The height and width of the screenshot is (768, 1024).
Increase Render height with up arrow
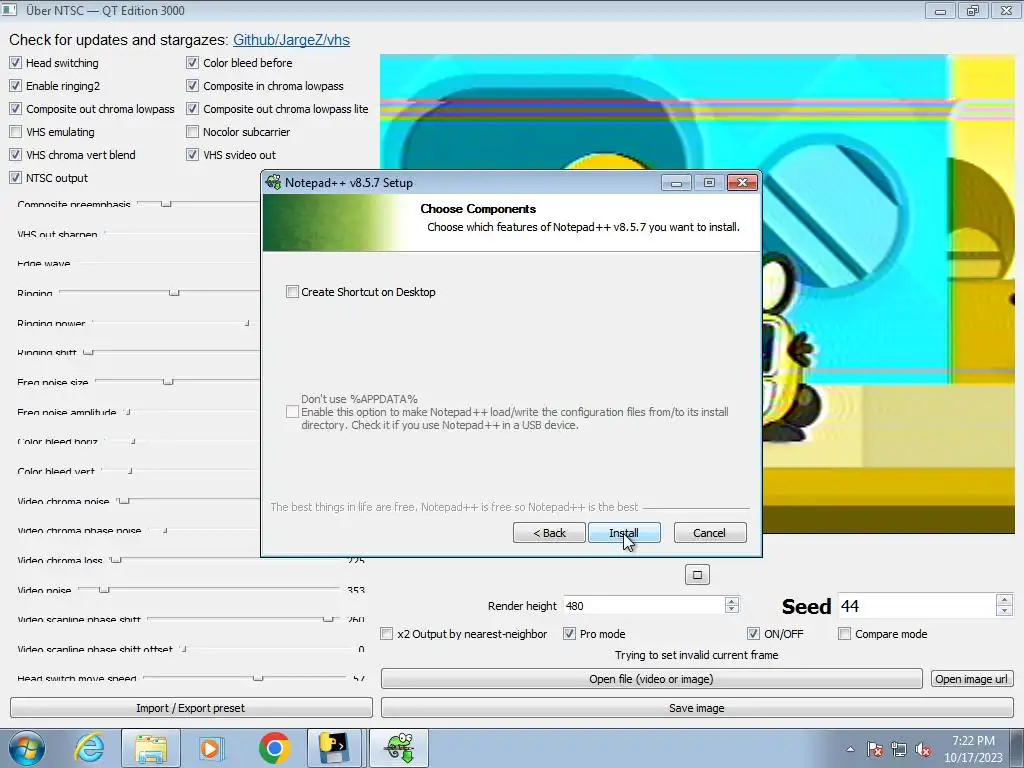point(732,601)
